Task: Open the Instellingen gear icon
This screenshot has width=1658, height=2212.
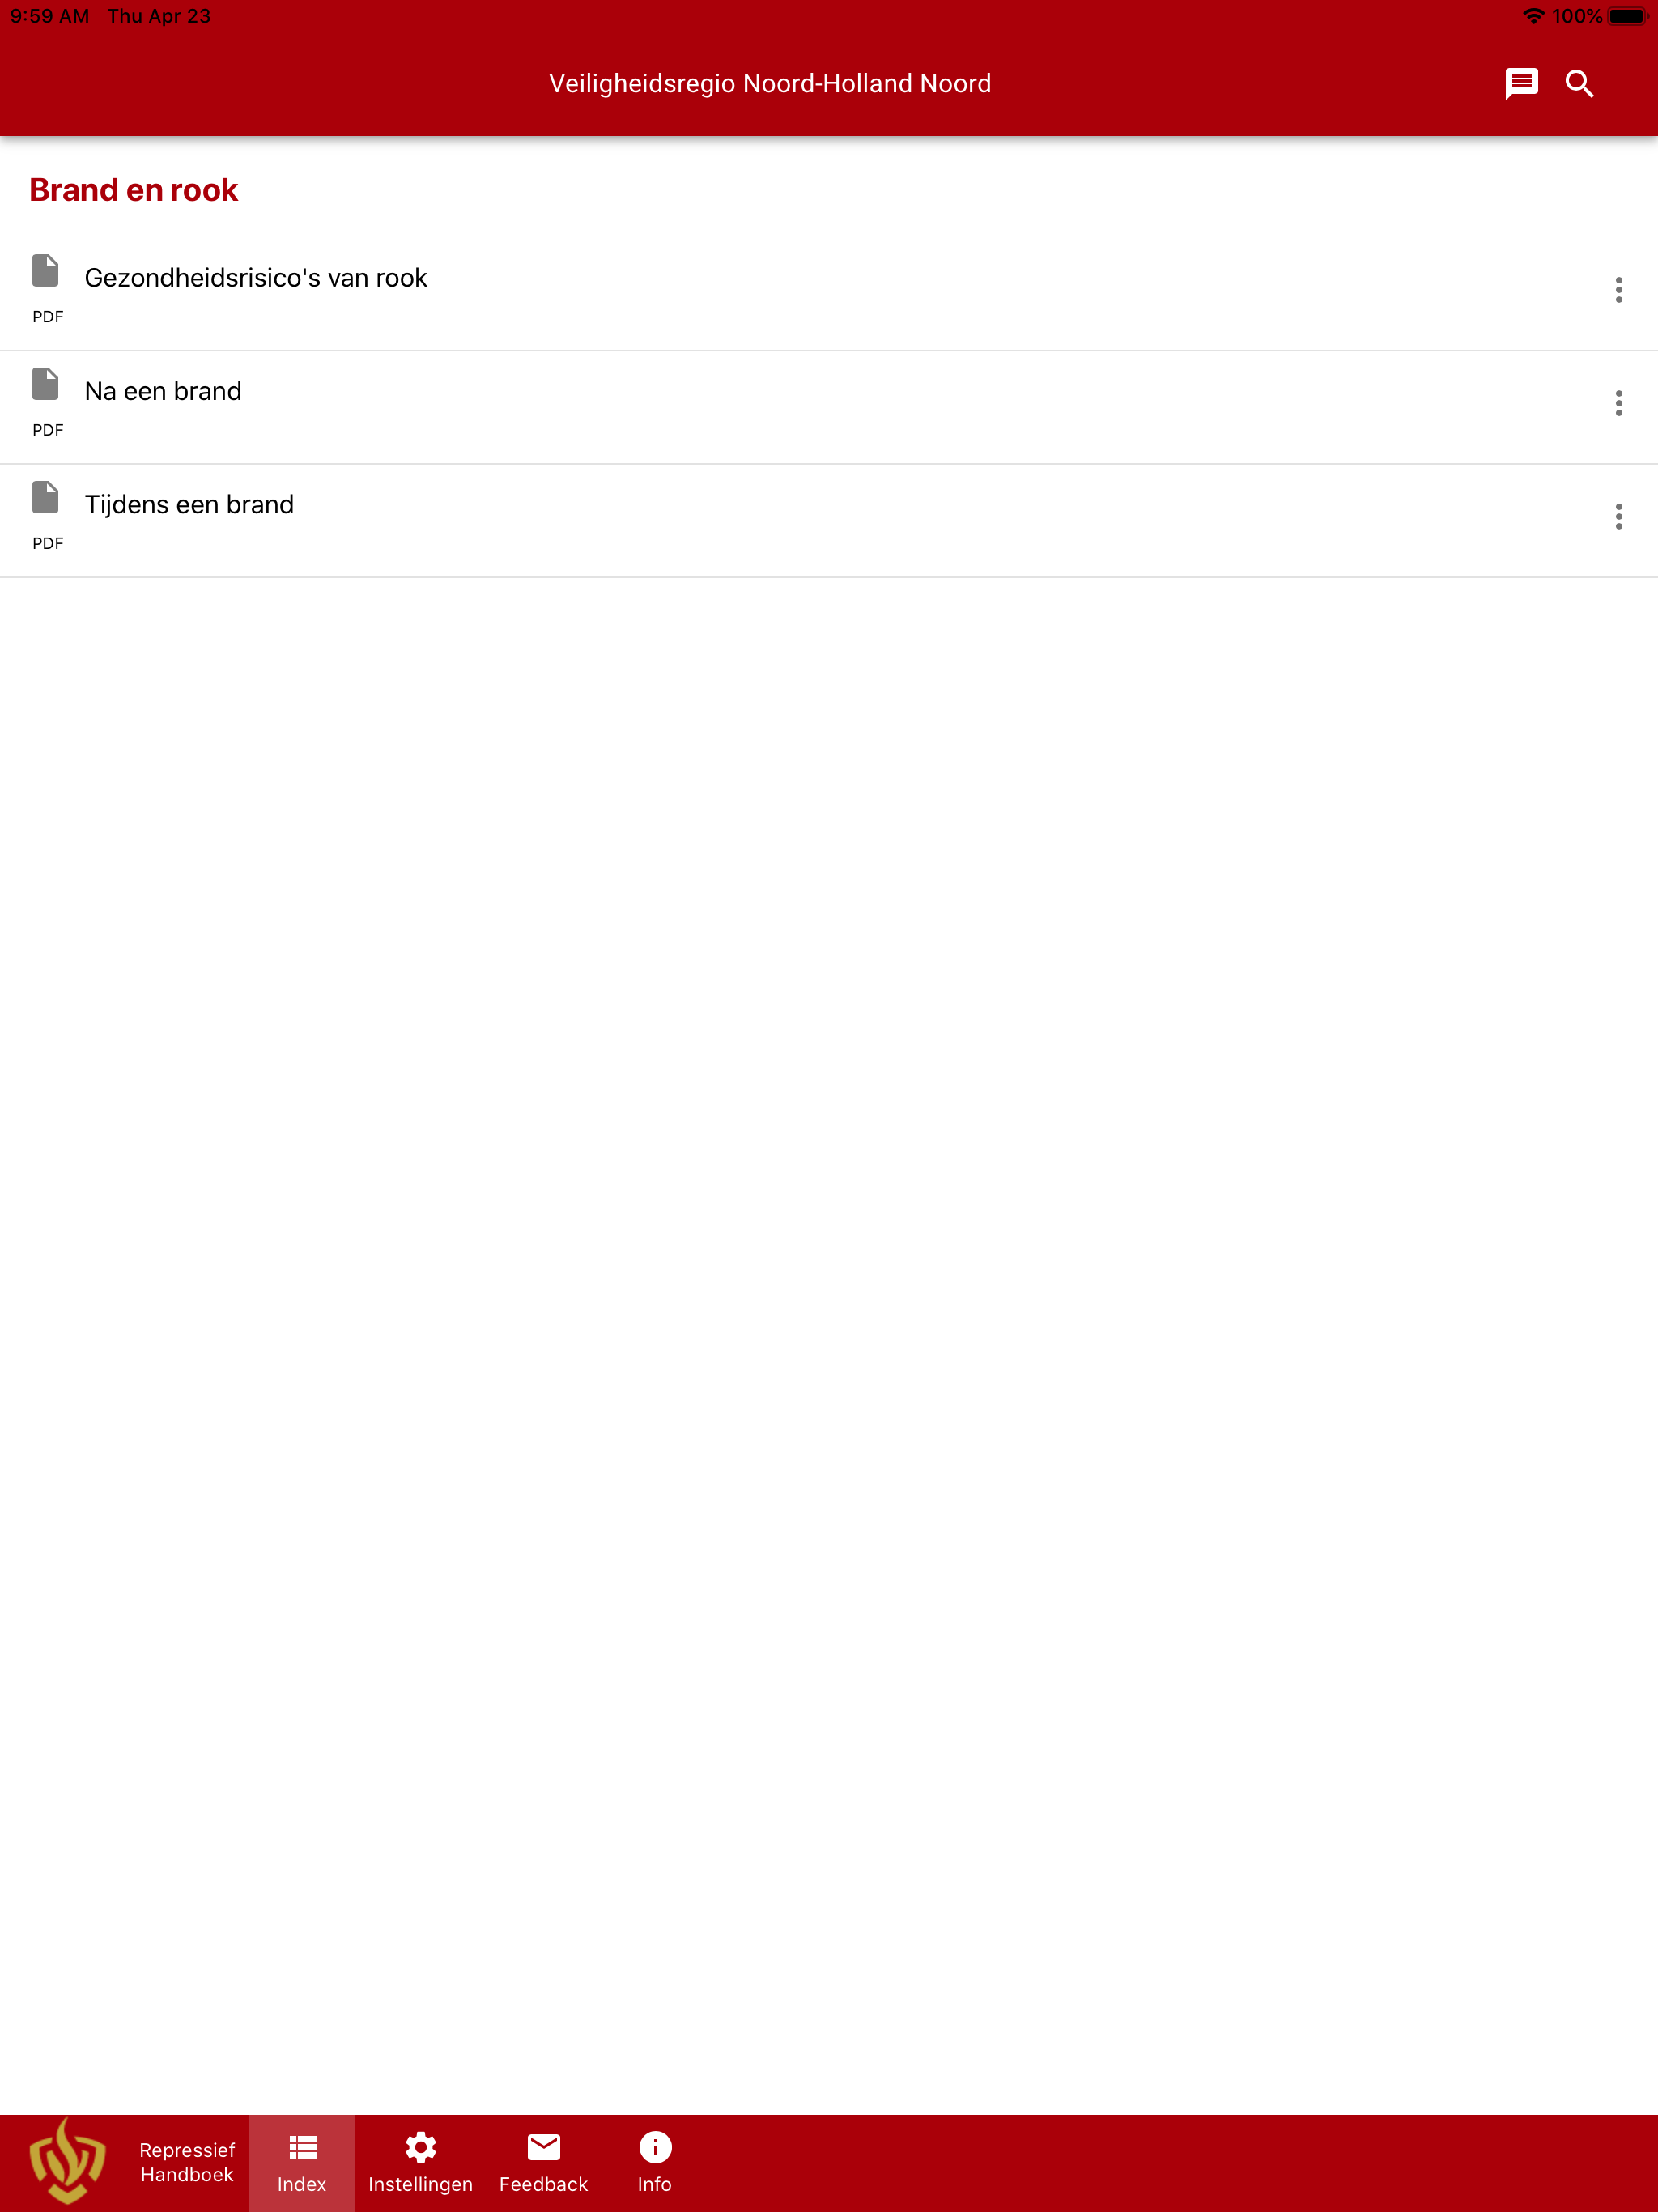Action: point(420,2147)
